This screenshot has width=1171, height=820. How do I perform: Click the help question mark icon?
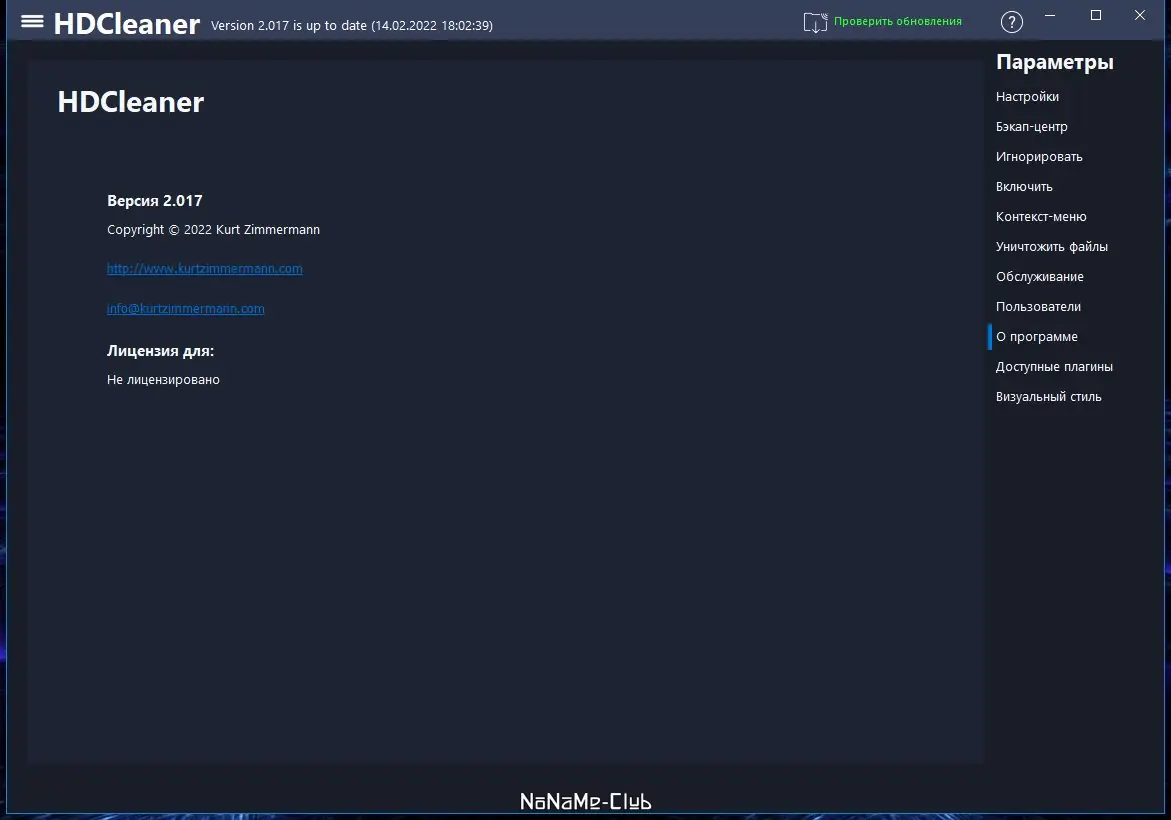point(1011,22)
